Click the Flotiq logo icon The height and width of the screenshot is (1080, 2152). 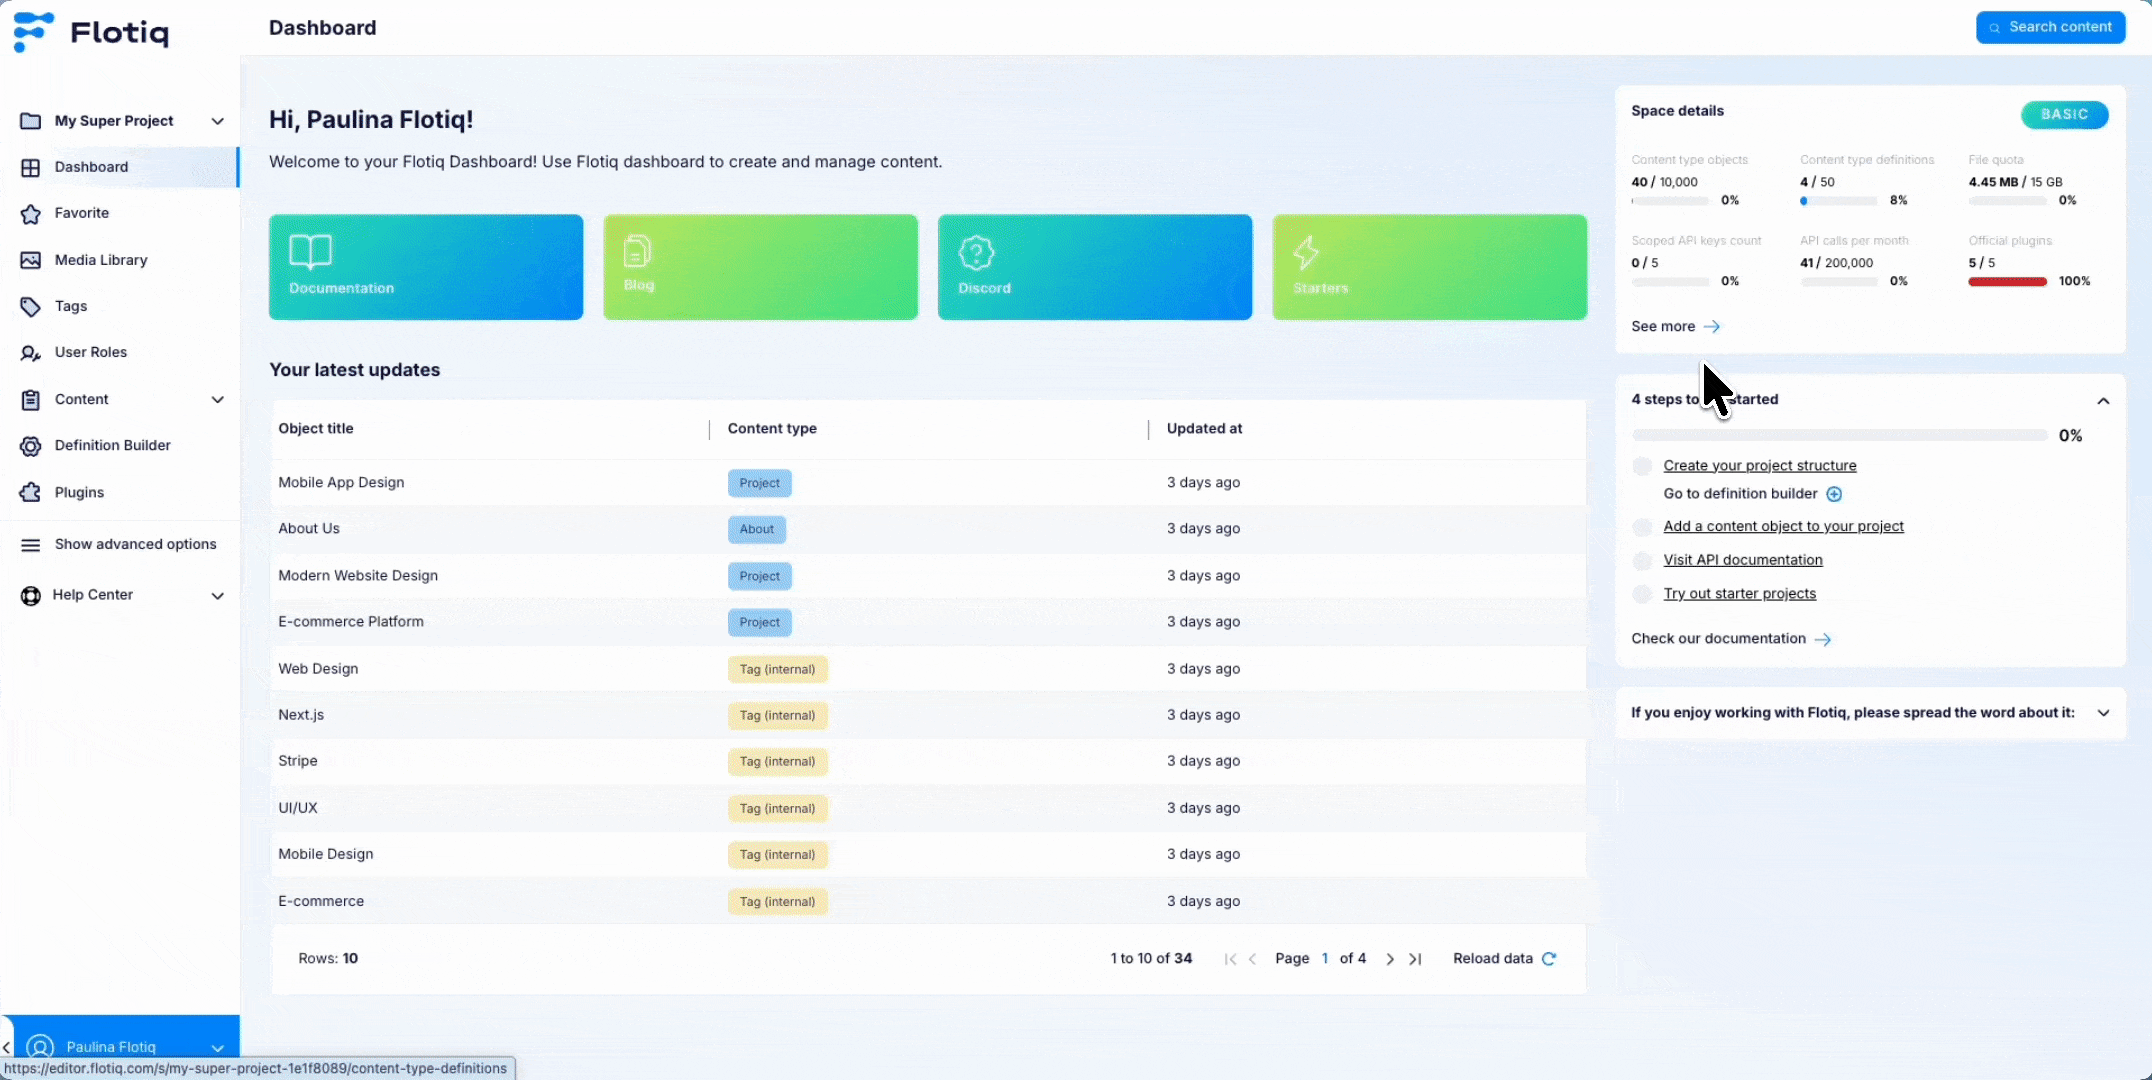33,32
